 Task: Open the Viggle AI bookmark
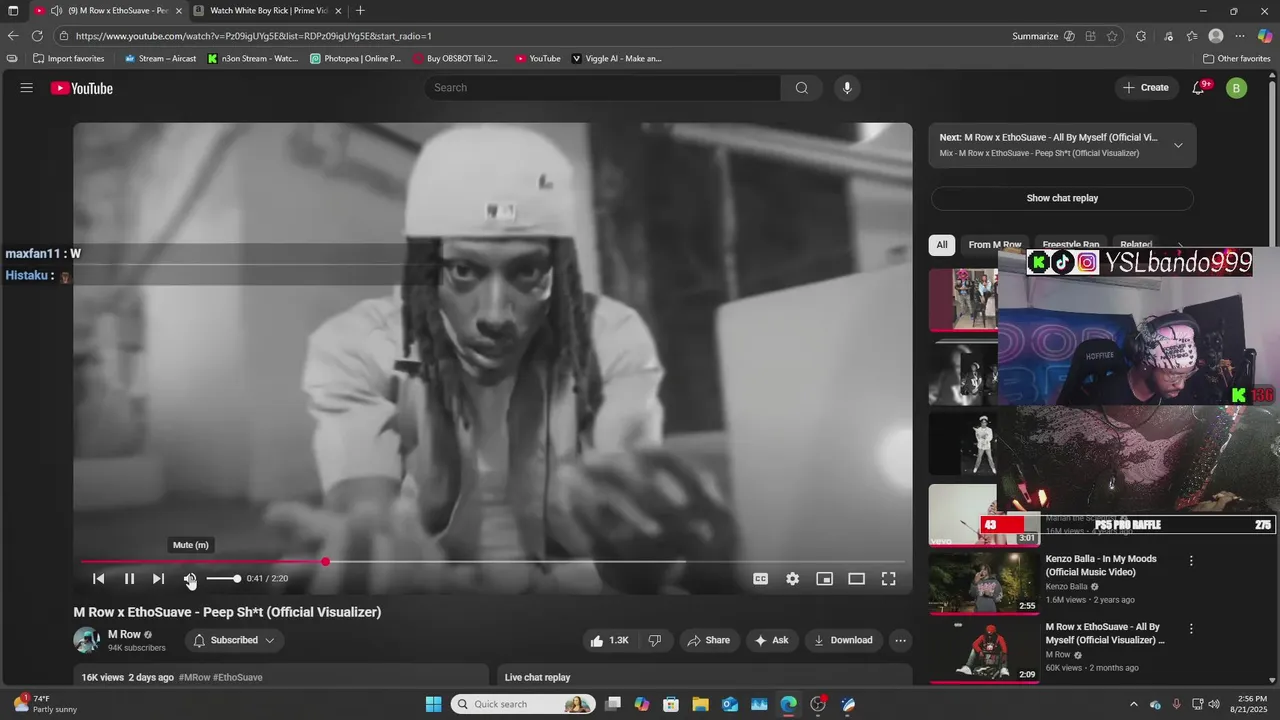point(617,58)
